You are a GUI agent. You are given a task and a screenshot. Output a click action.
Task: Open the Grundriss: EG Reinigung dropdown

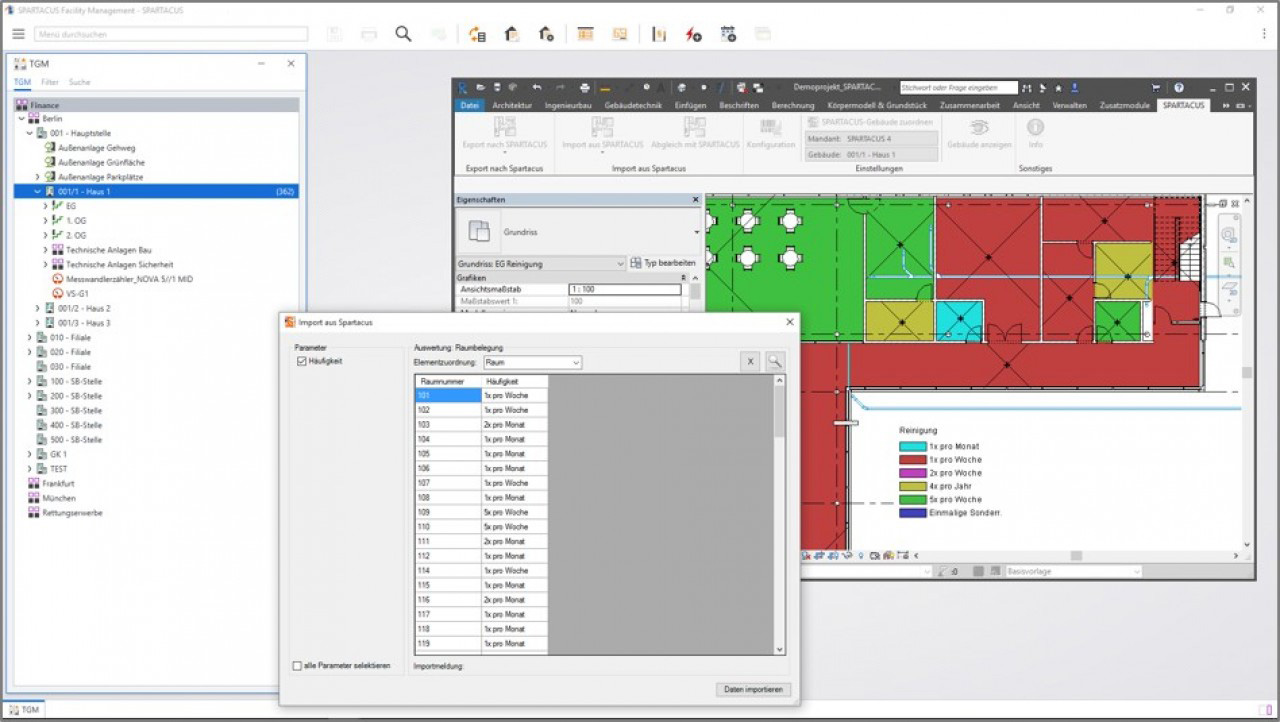[x=541, y=263]
